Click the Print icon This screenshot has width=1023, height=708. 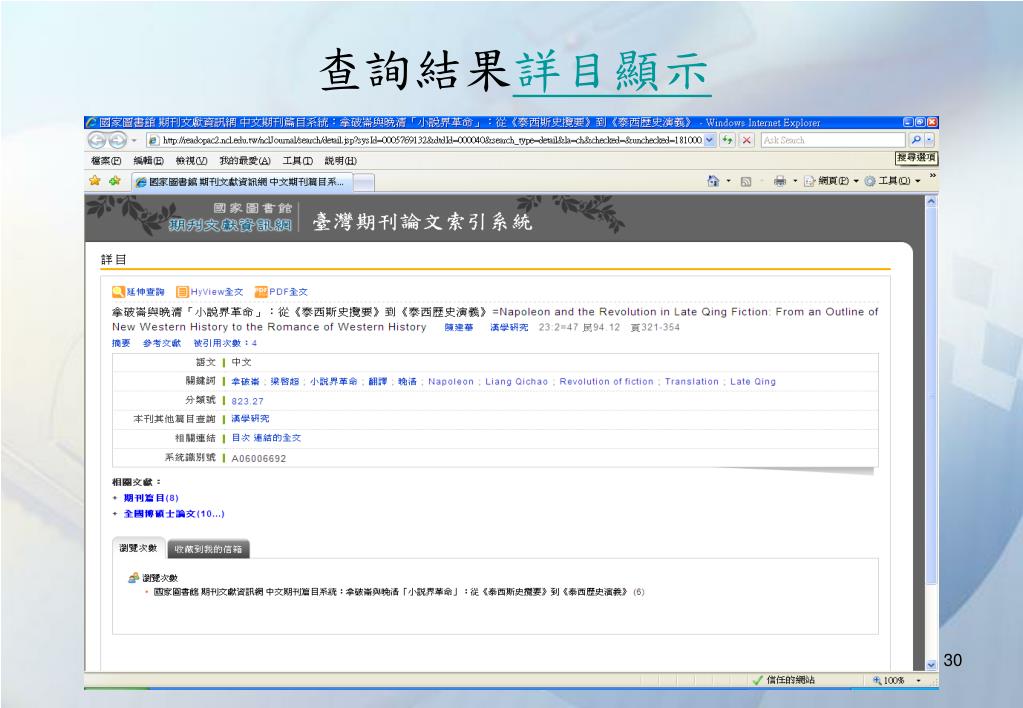click(x=780, y=181)
